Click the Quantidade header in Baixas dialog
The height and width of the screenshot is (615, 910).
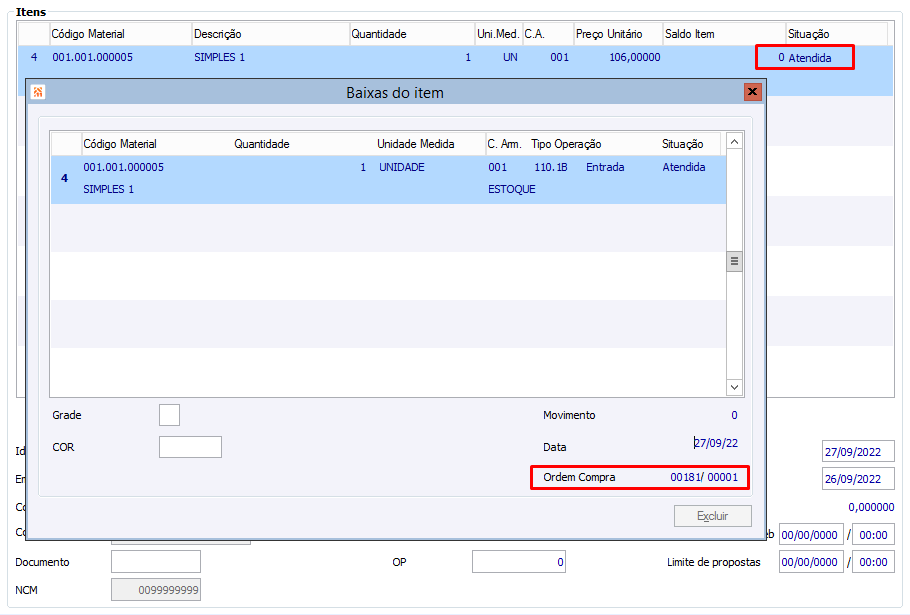262,144
